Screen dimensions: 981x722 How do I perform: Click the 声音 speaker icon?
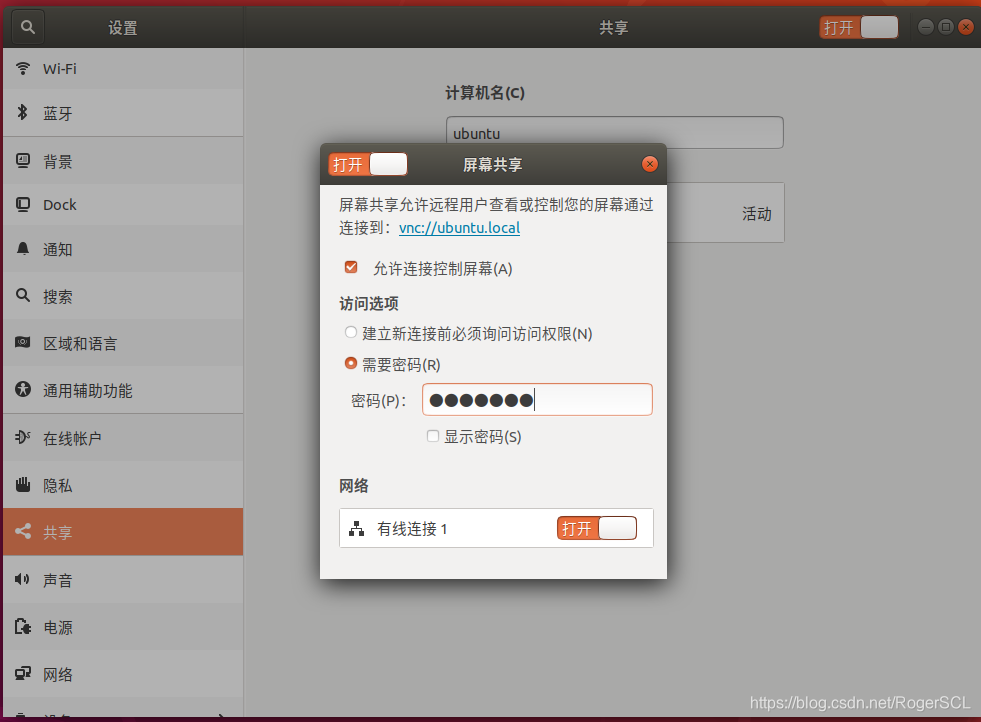(x=23, y=579)
